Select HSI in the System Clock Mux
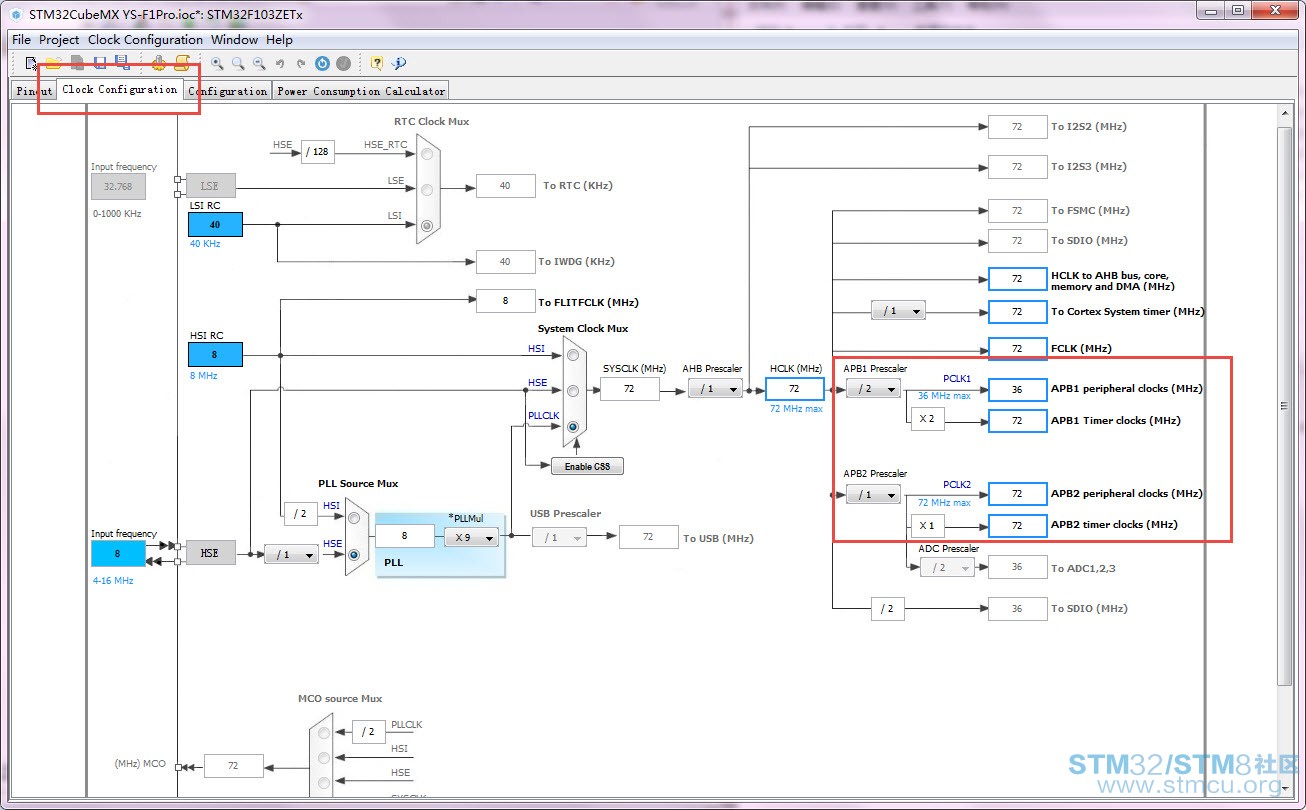 [x=573, y=354]
